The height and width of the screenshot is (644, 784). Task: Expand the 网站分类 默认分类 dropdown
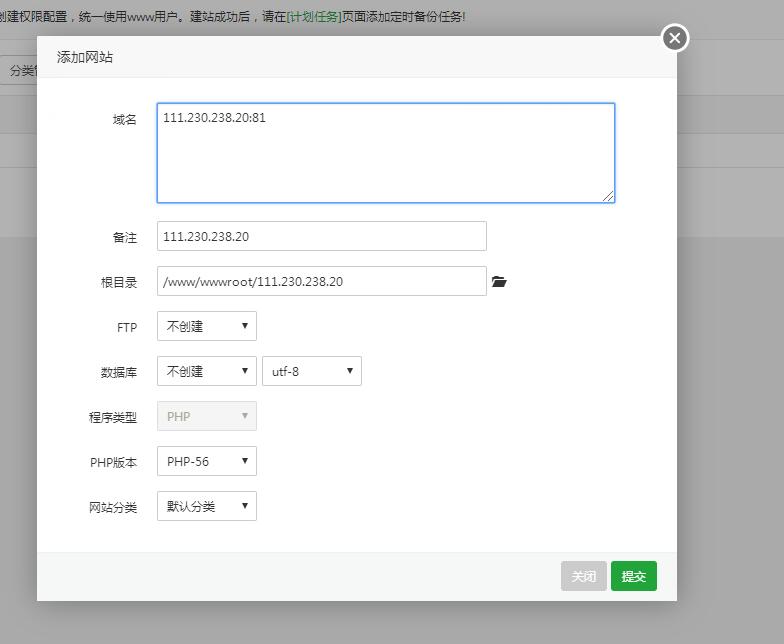[207, 506]
